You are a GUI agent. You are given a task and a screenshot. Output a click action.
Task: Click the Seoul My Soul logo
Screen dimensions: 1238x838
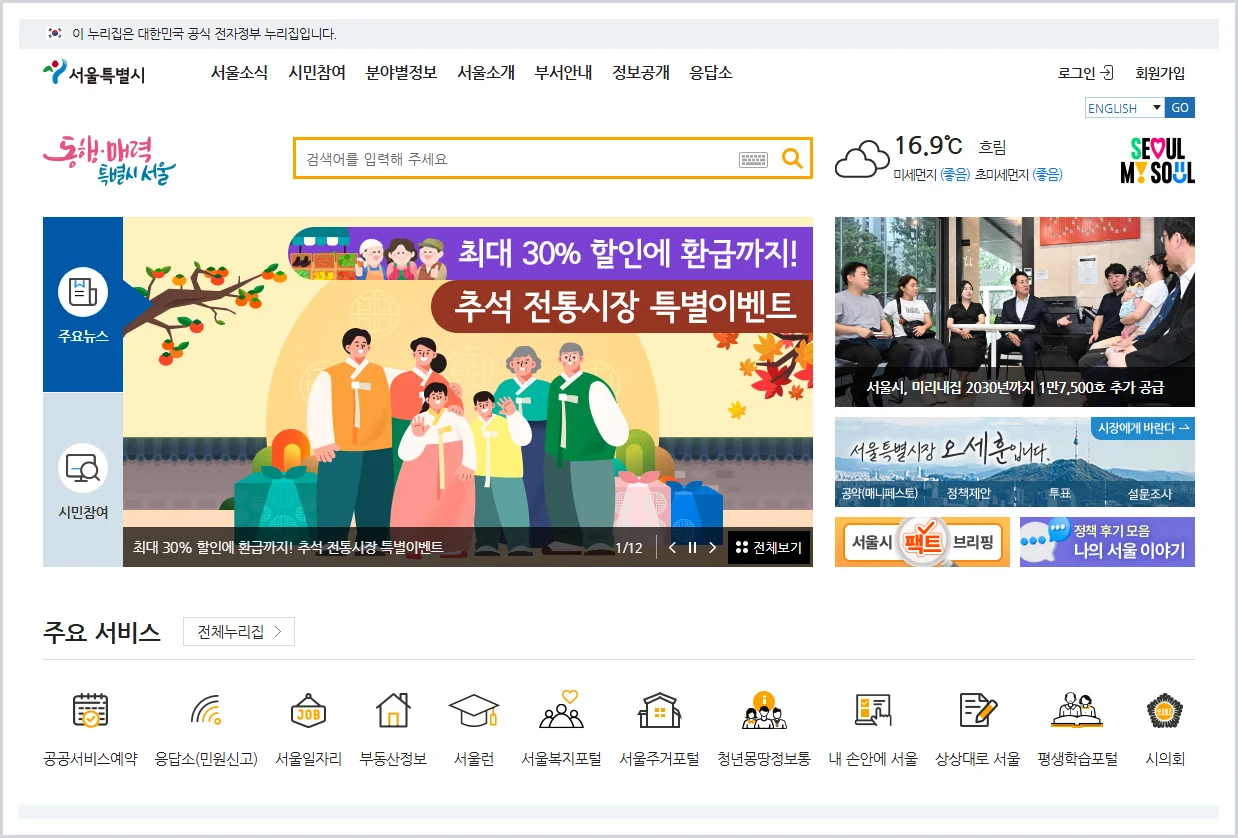[1157, 160]
